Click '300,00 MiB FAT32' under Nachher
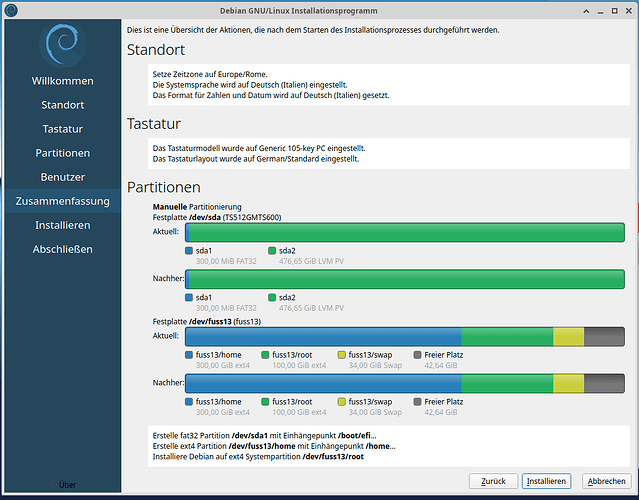 pyautogui.click(x=226, y=308)
